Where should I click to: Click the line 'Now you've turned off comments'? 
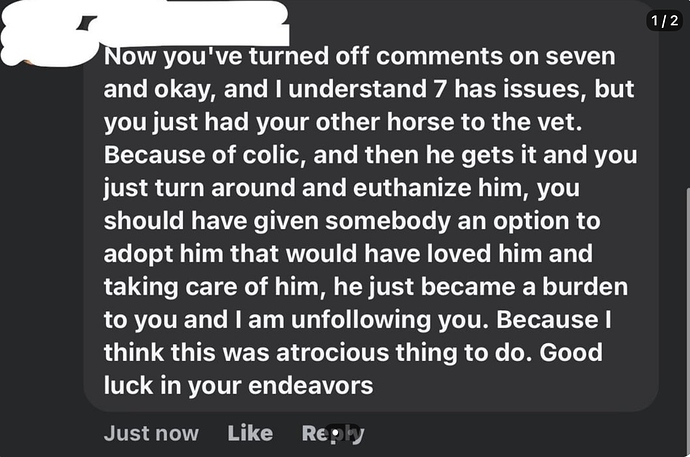click(x=360, y=56)
